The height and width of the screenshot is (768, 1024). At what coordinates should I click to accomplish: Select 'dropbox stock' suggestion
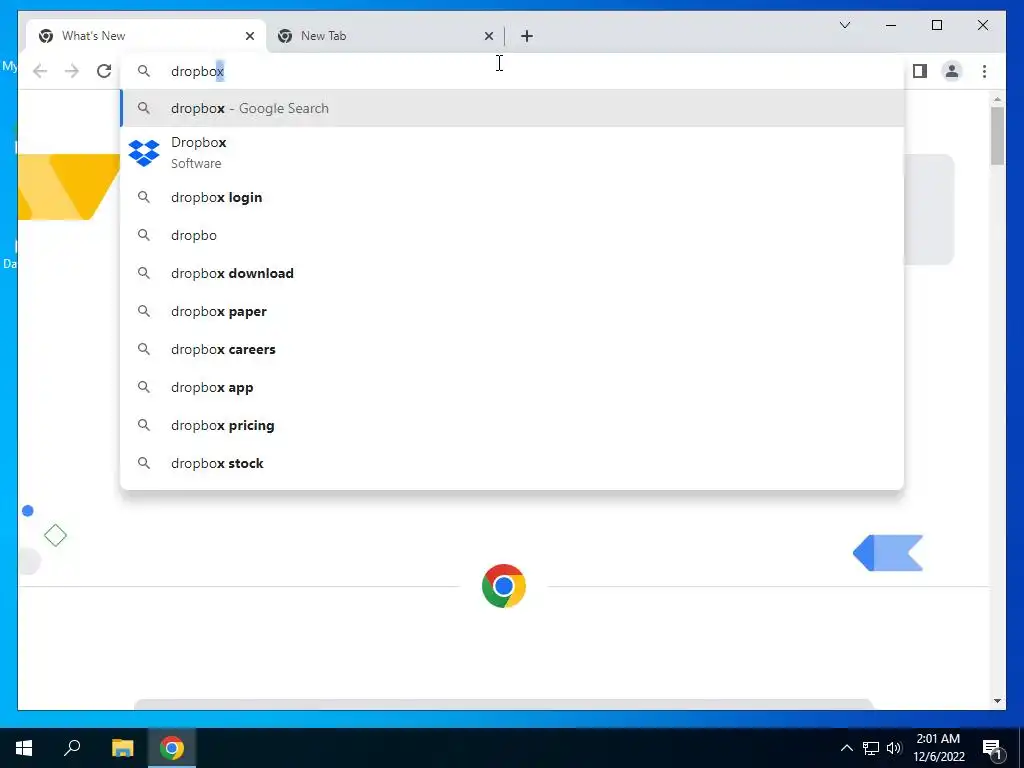click(512, 463)
